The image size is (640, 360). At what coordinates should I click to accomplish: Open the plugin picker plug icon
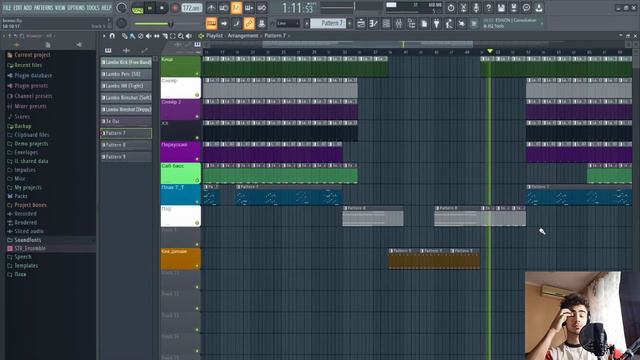[436, 24]
